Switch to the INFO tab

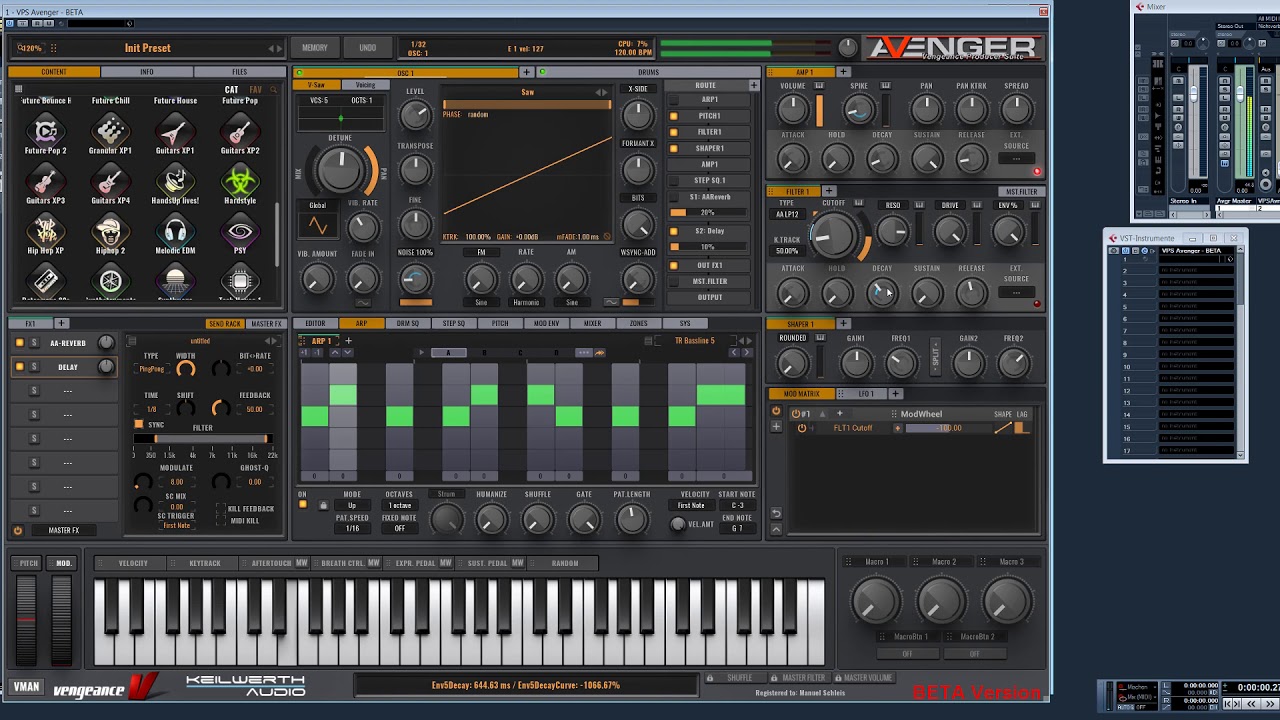(147, 72)
